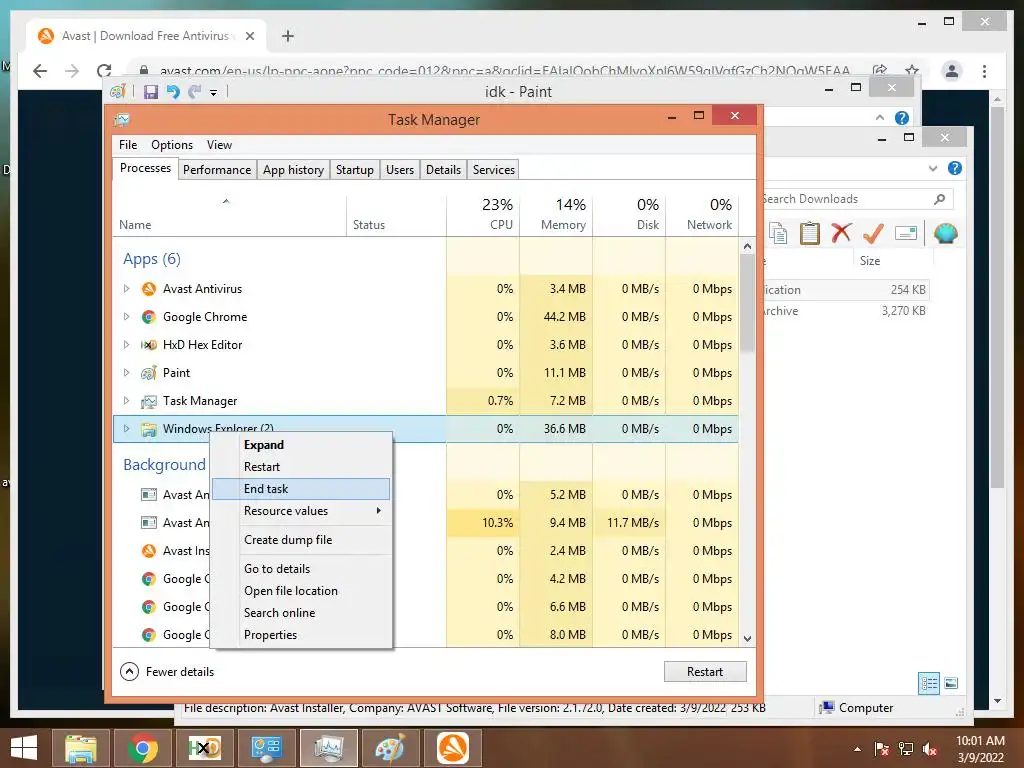The width and height of the screenshot is (1024, 768).
Task: Click the Explorer window help icon
Action: (955, 168)
